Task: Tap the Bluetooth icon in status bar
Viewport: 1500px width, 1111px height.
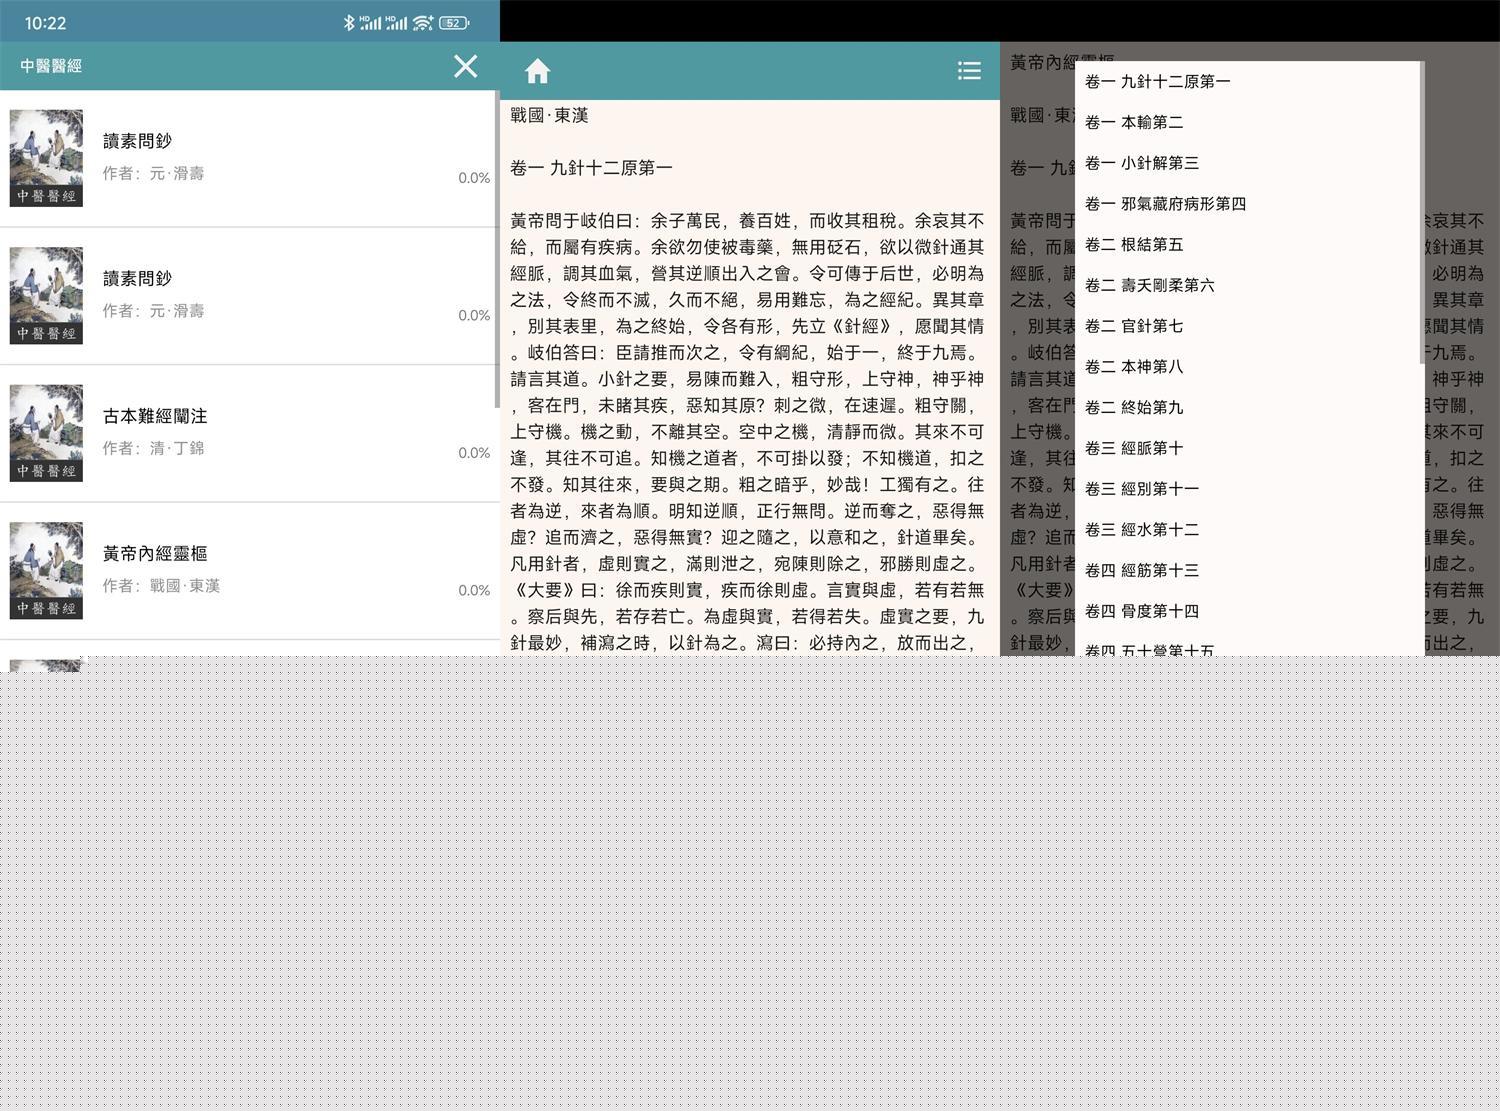Action: 348,22
